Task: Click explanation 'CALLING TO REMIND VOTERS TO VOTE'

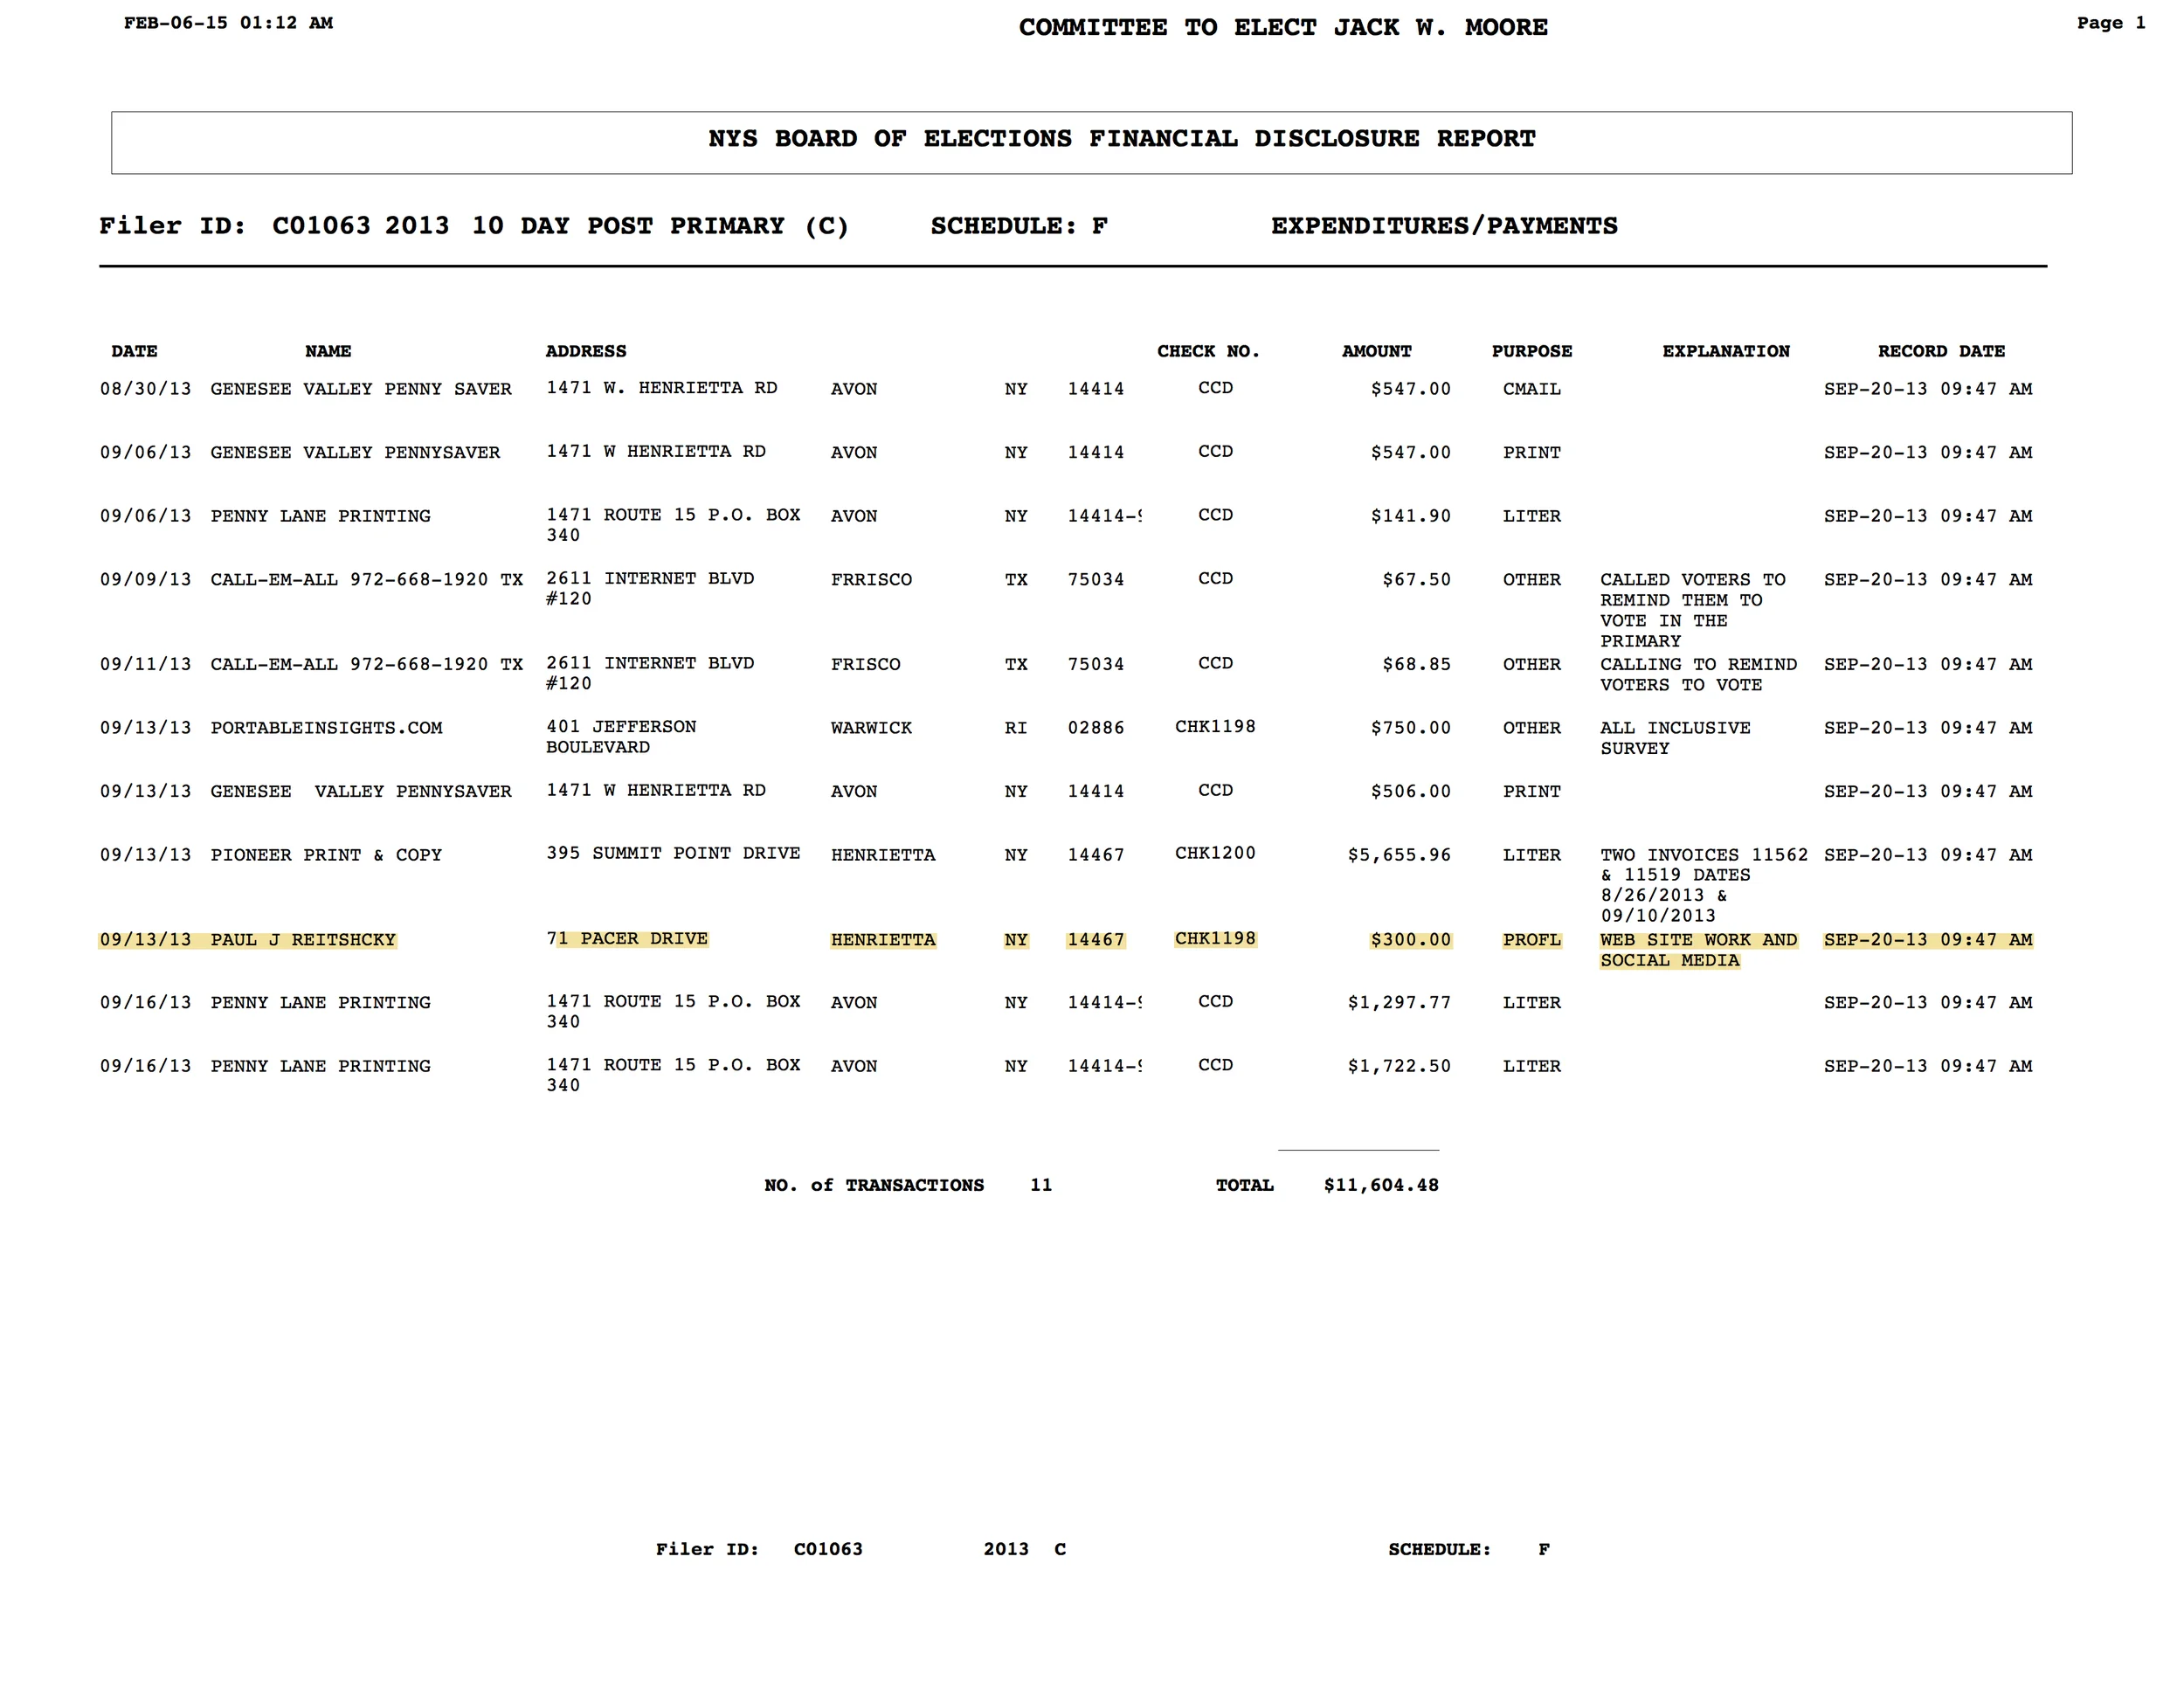Action: coord(1698,675)
